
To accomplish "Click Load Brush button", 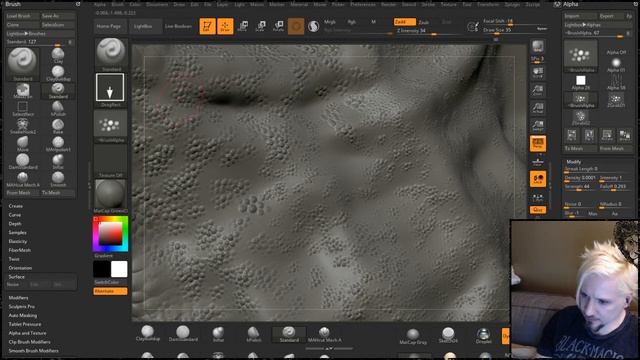I will [x=23, y=16].
